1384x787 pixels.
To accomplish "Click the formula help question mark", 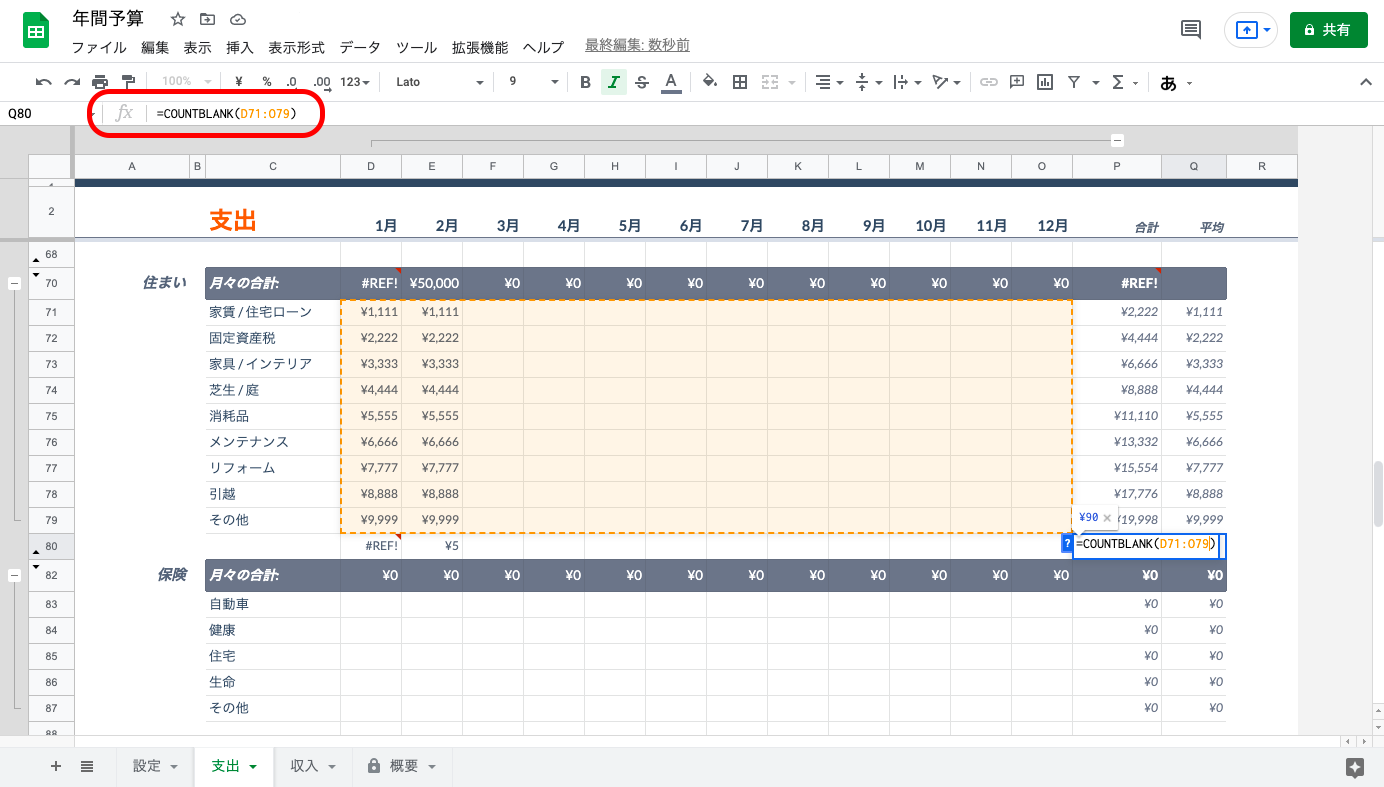I will pos(1067,543).
